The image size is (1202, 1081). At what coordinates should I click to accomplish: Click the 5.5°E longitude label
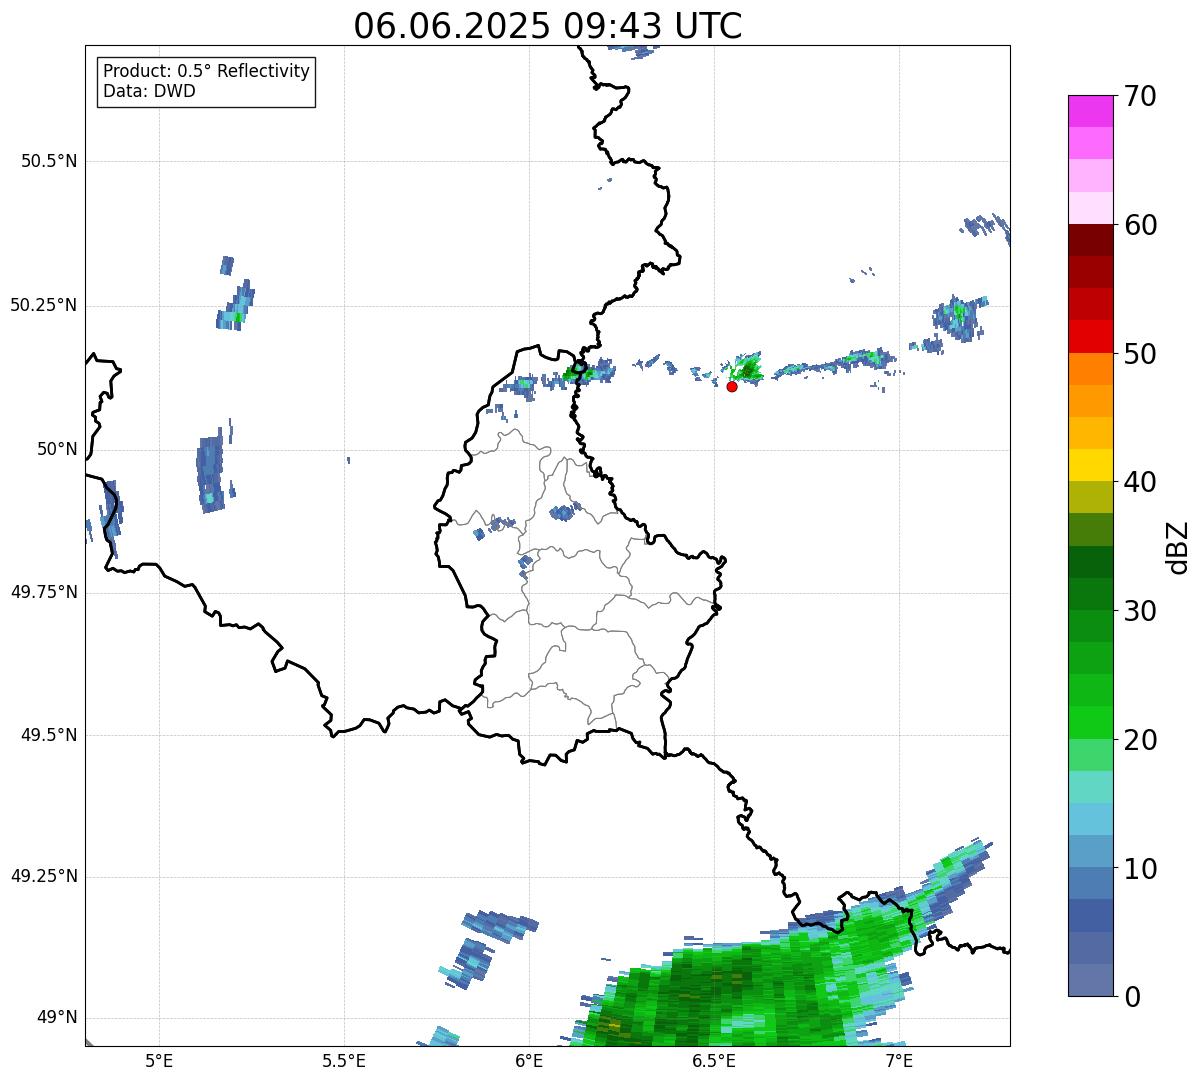pos(344,1060)
